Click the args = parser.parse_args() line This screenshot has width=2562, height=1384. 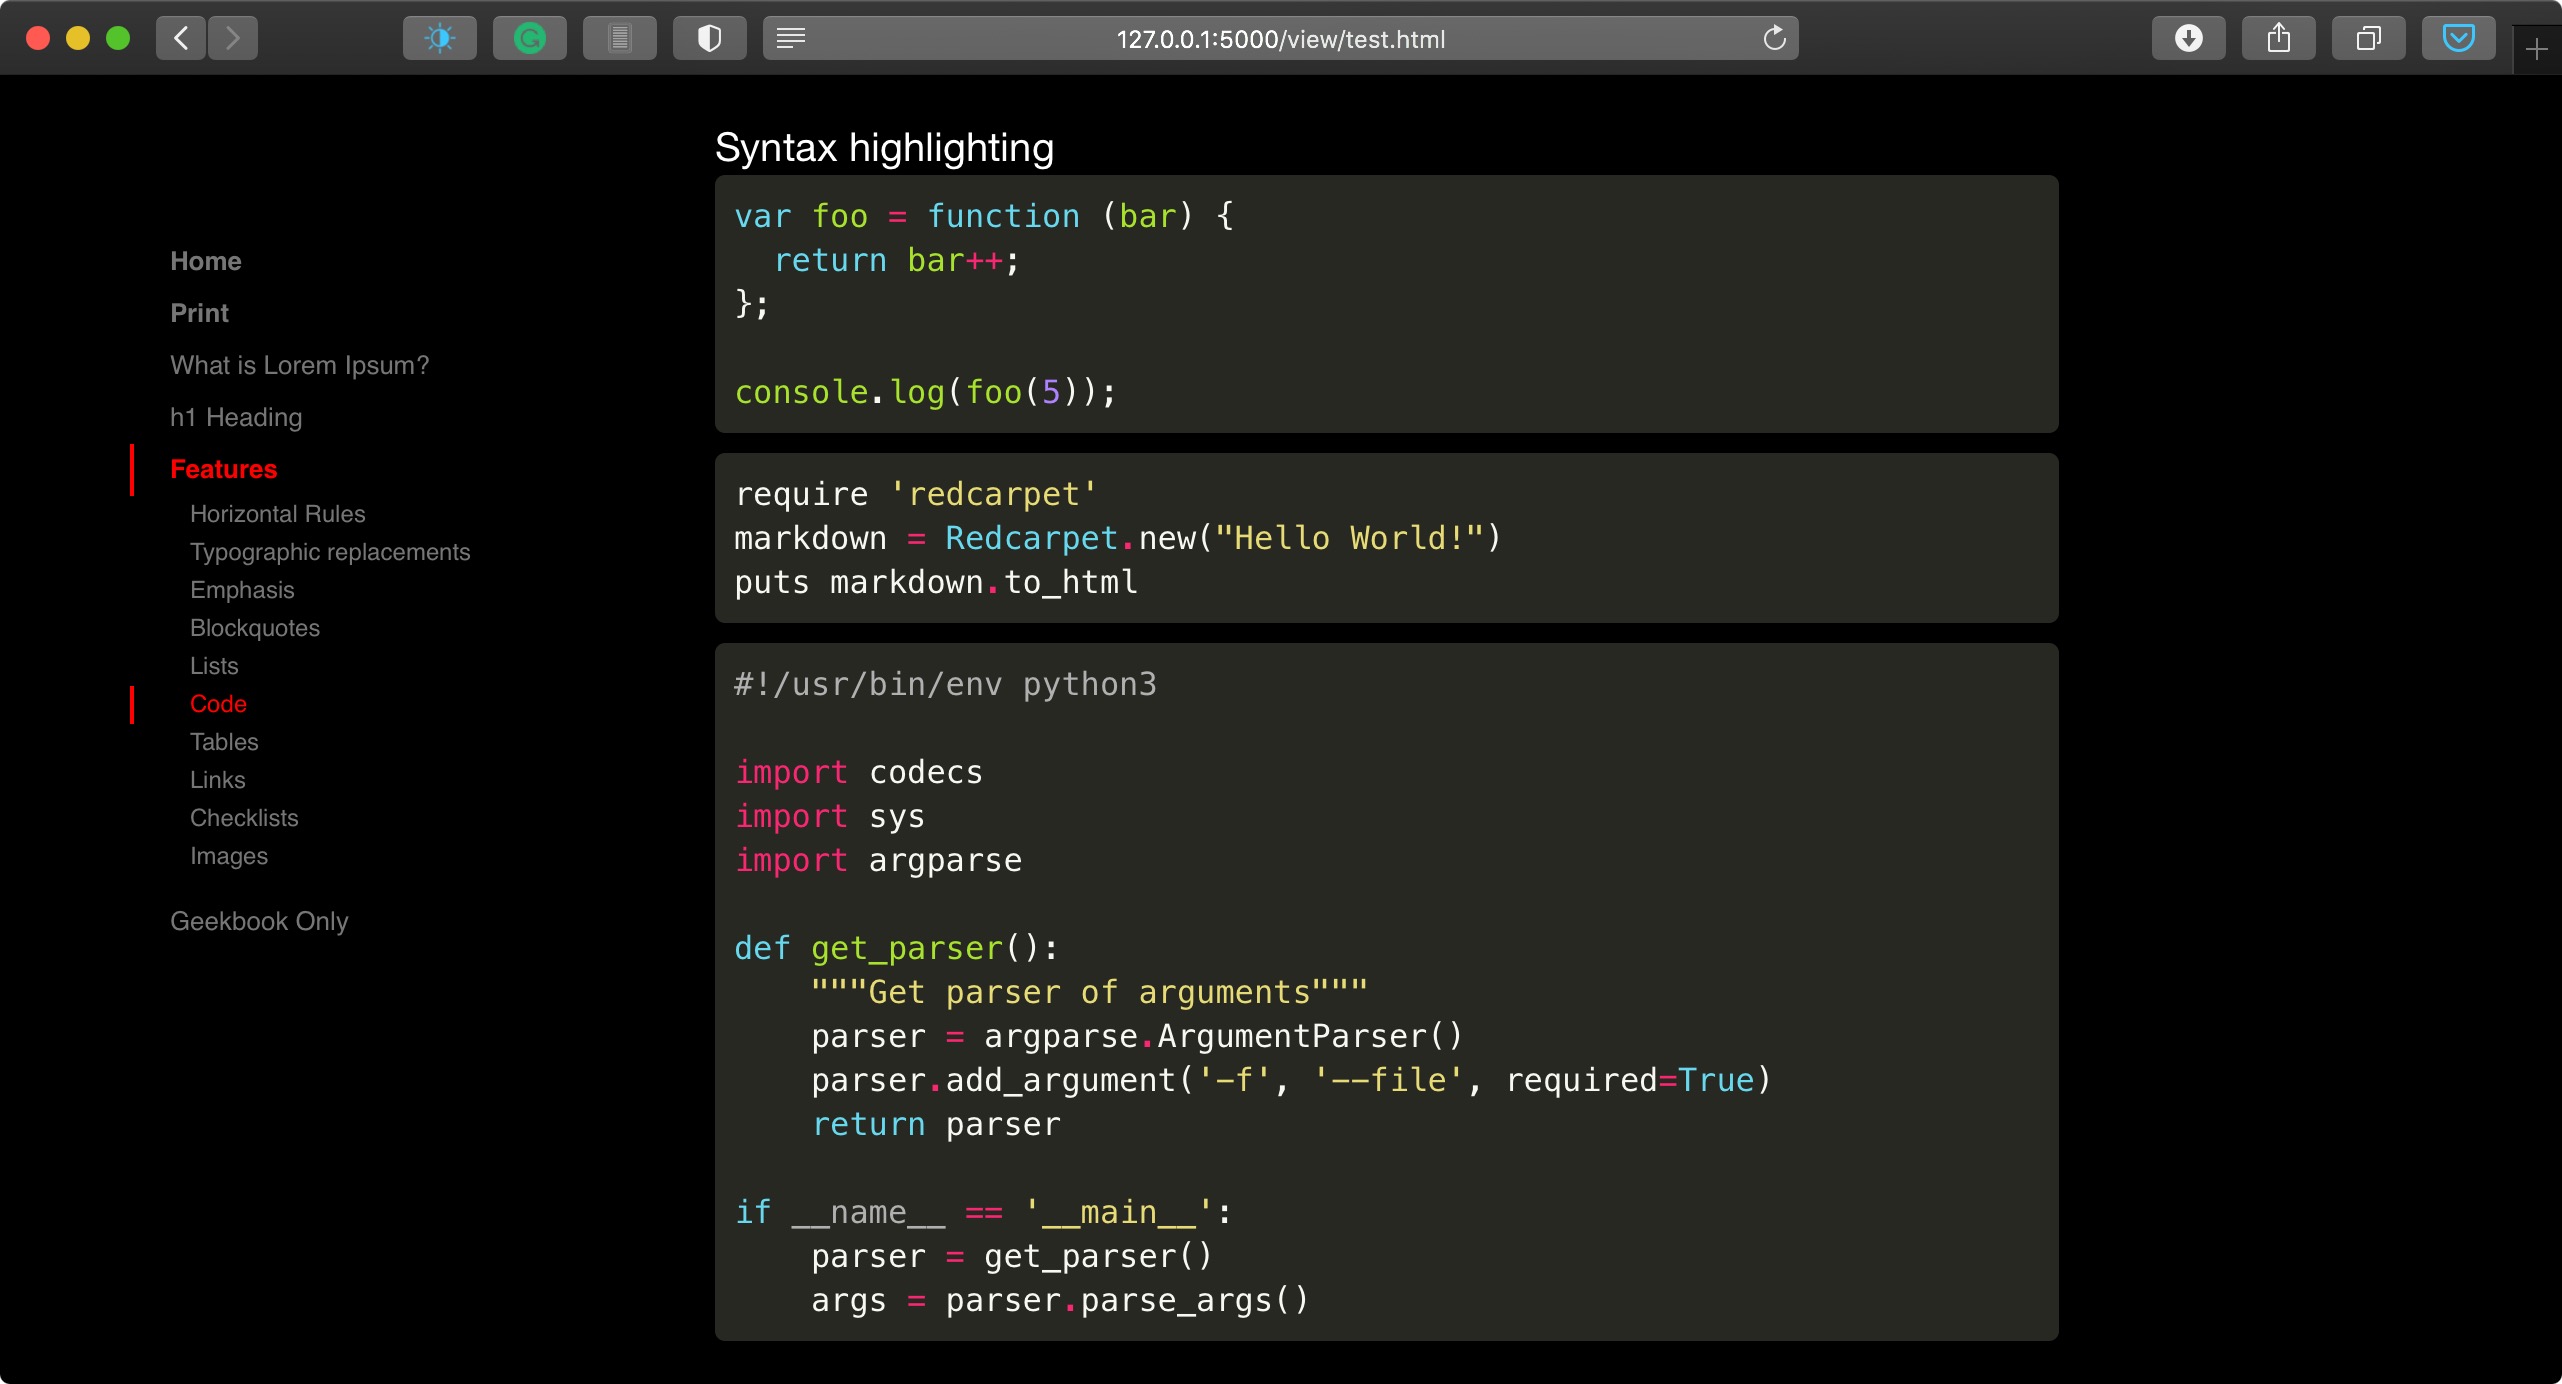1060,1300
